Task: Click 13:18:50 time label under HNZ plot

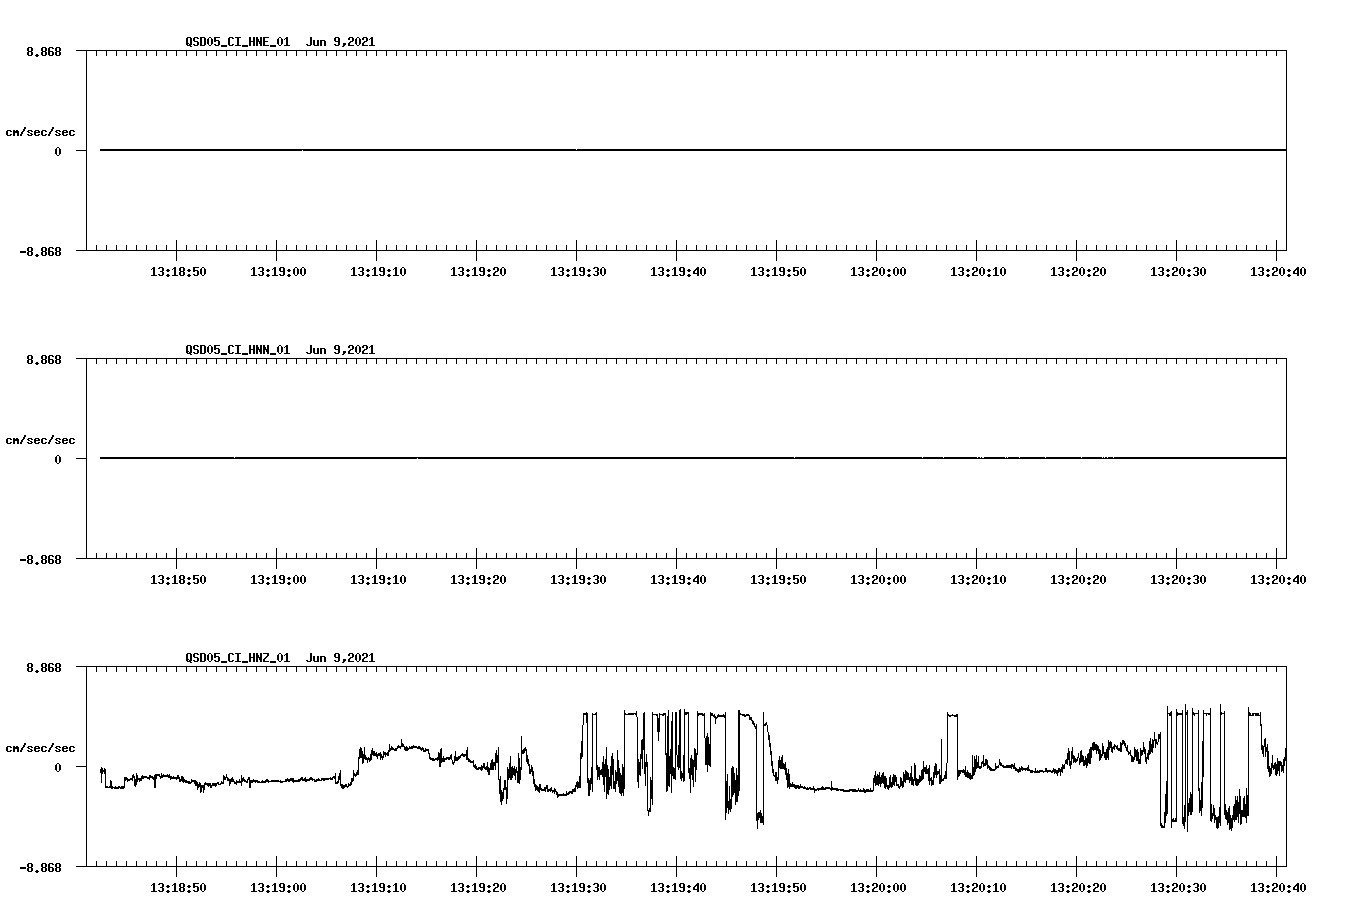Action: [x=178, y=887]
